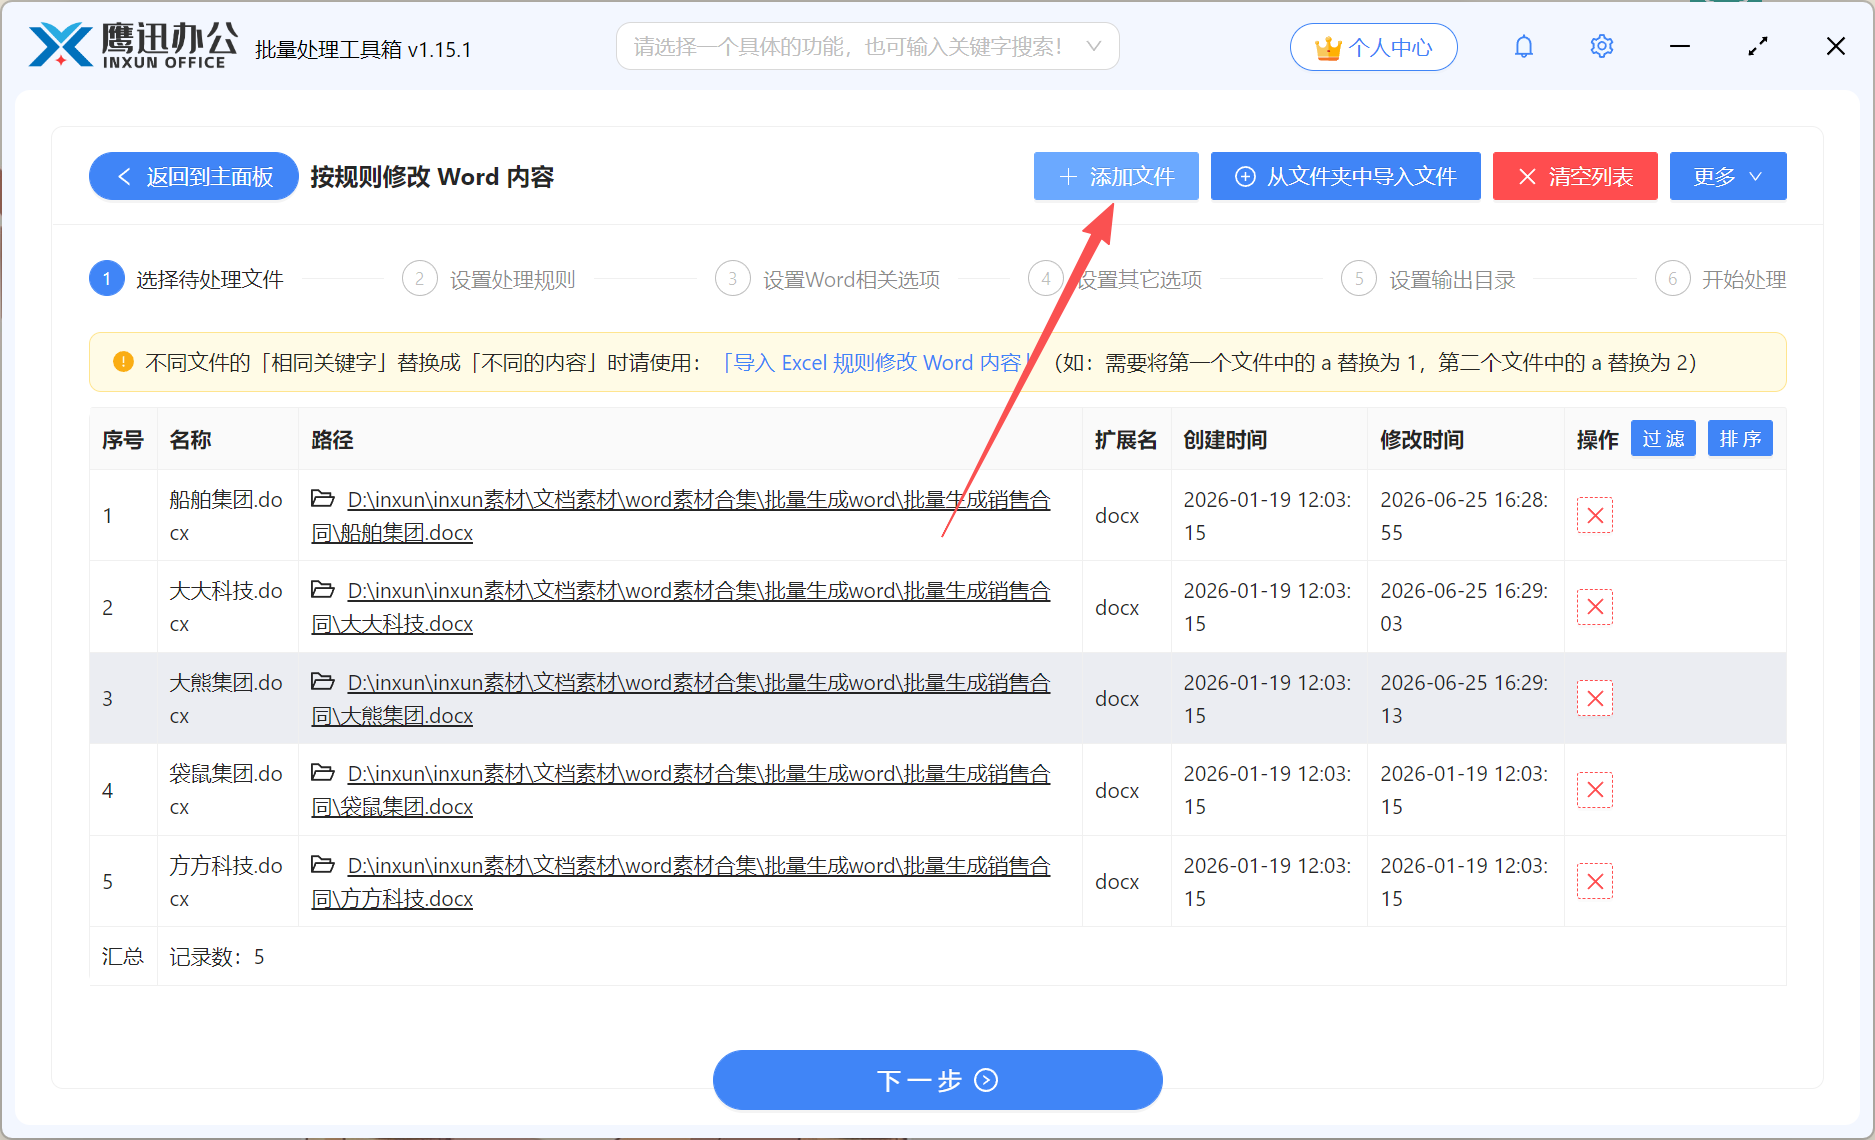1875x1140 pixels.
Task: Open folder icon for 船舶集团.docx path
Action: pyautogui.click(x=323, y=498)
